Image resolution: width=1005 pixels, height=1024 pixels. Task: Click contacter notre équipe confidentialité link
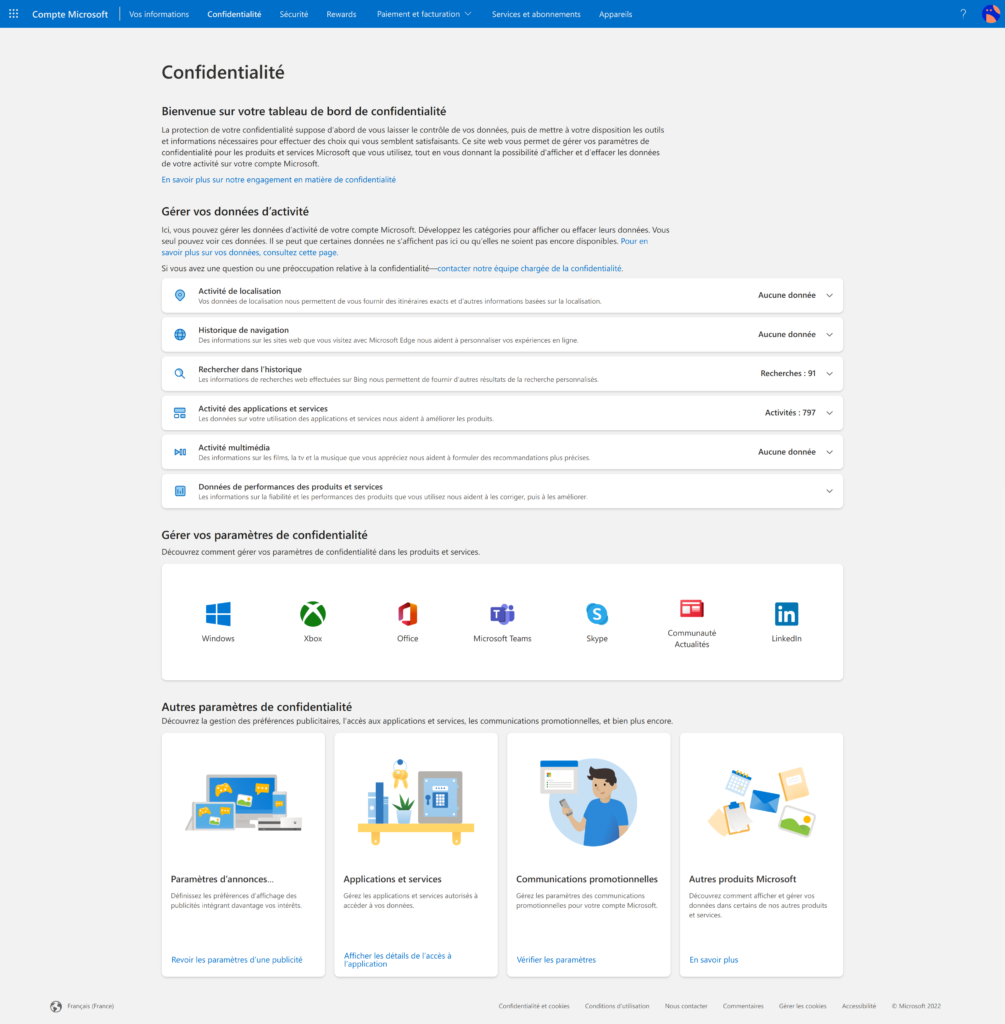tap(530, 268)
